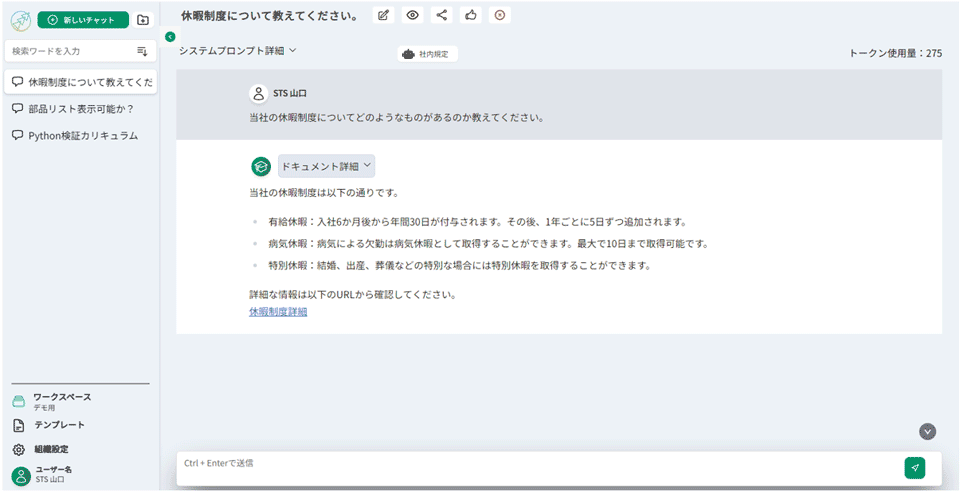This screenshot has width=960, height=492.
Task: Click the share icon in chat header
Action: click(442, 15)
